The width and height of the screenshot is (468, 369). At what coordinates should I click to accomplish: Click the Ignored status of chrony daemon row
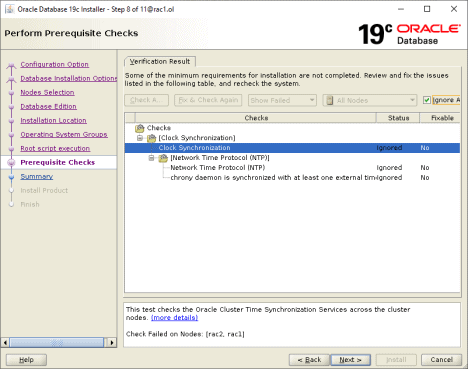[389, 178]
